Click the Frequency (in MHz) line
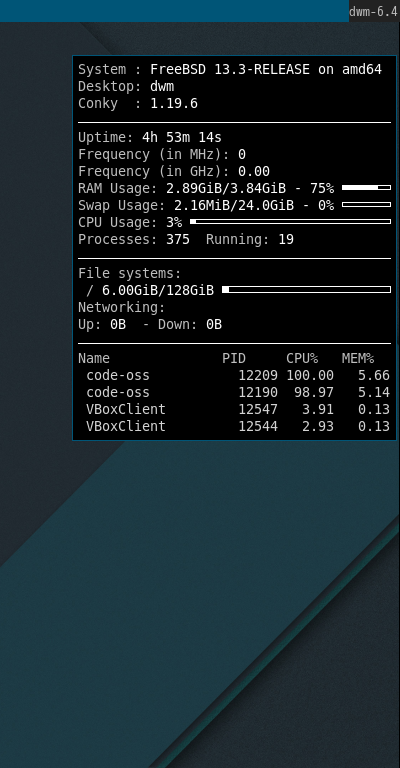 [162, 155]
